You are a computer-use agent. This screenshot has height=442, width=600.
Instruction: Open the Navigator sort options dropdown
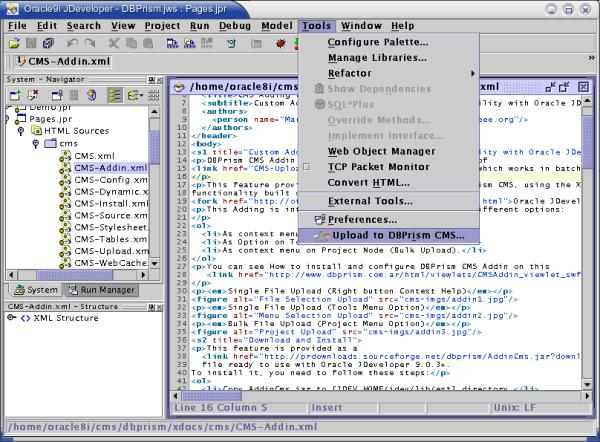coord(135,95)
